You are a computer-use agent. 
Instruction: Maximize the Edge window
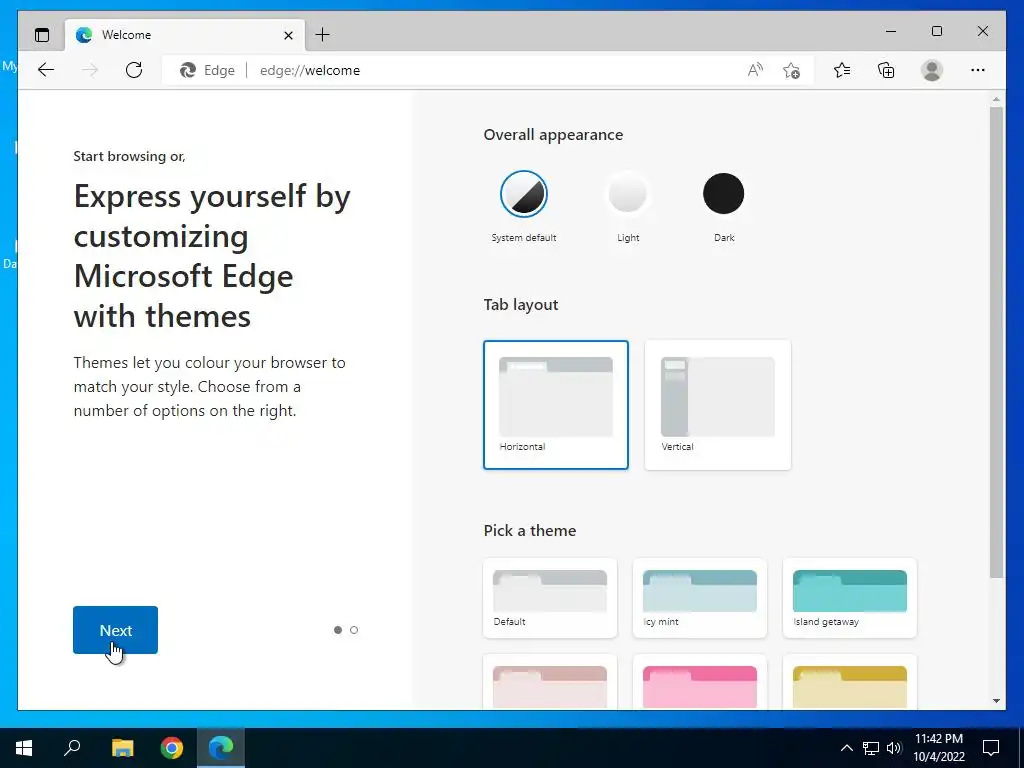(936, 31)
